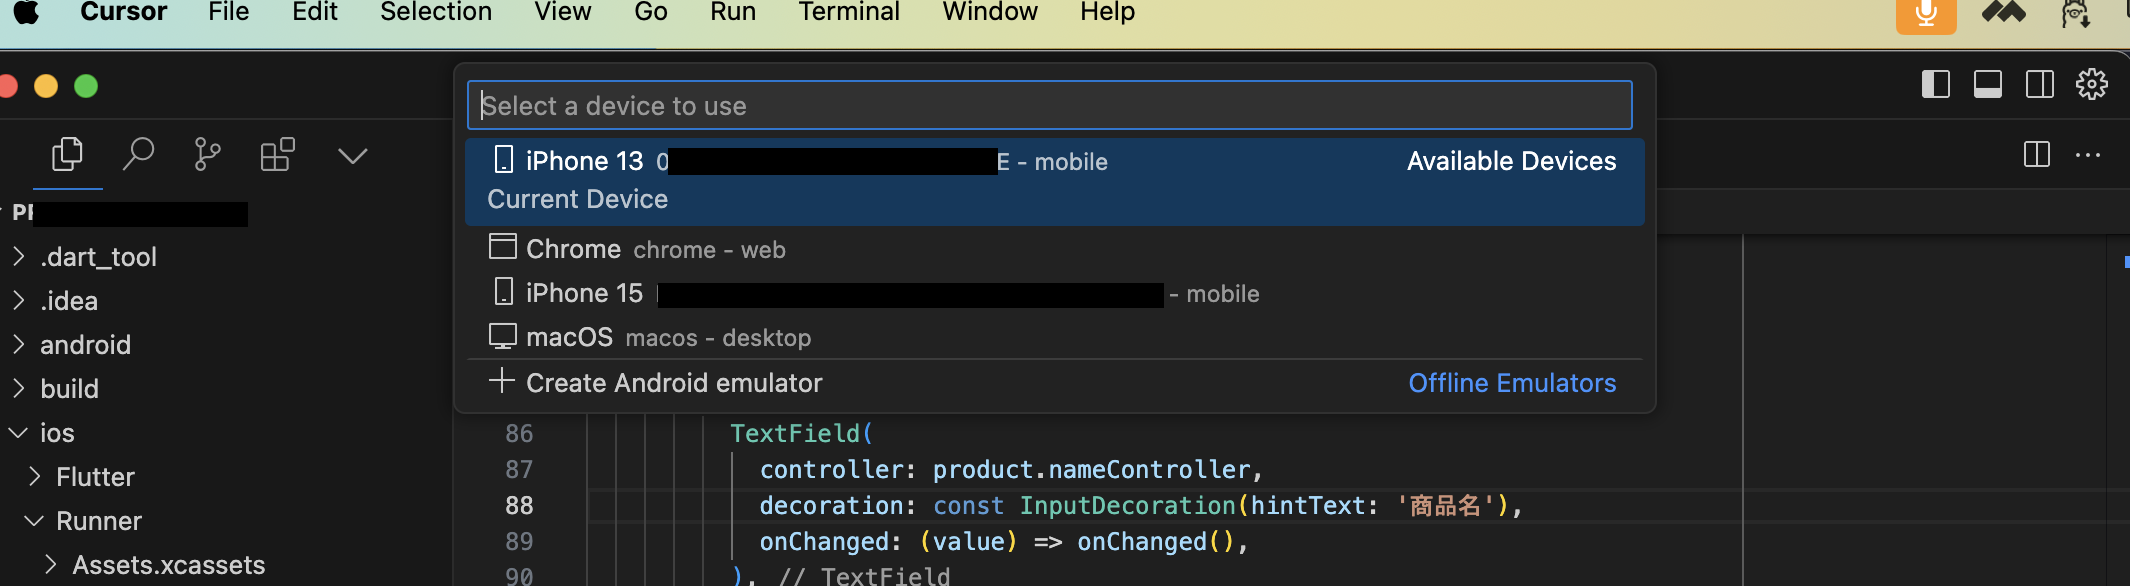
Task: Open the View menu
Action: [563, 12]
